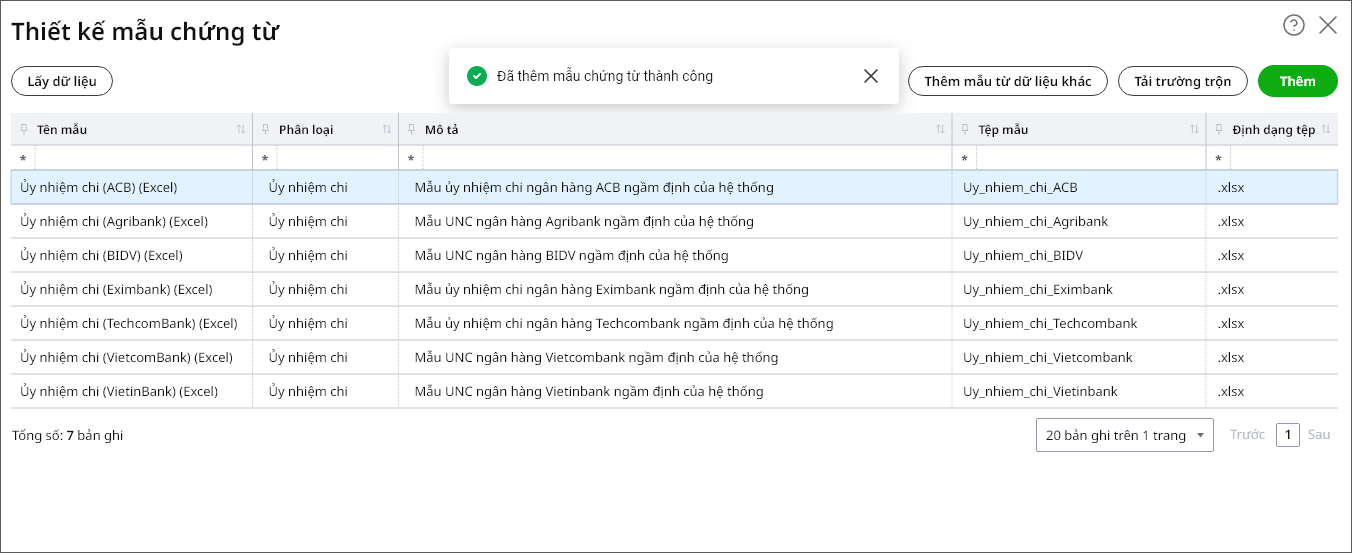Image resolution: width=1352 pixels, height=553 pixels.
Task: Sort by Định dạng tệp arrows icon
Action: click(1326, 130)
